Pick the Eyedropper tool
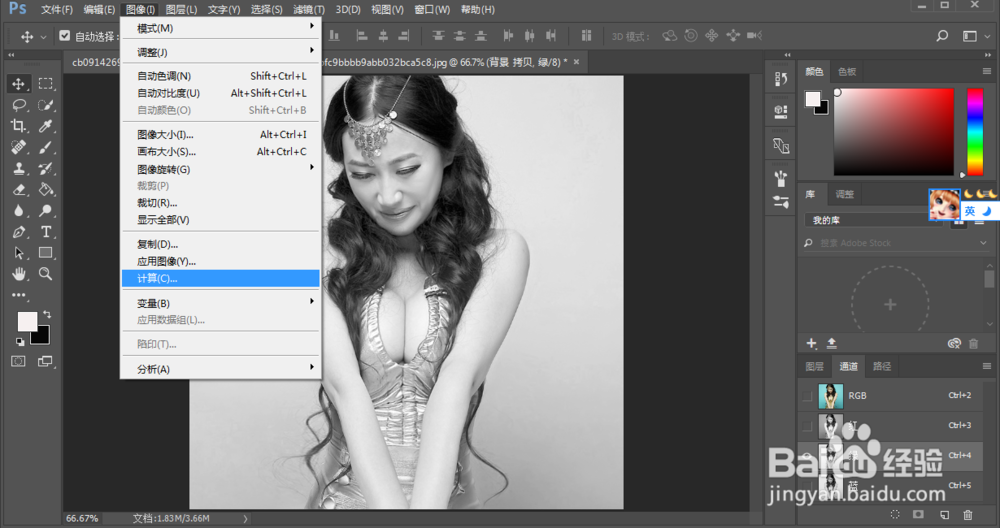This screenshot has width=1000, height=528. 46,126
